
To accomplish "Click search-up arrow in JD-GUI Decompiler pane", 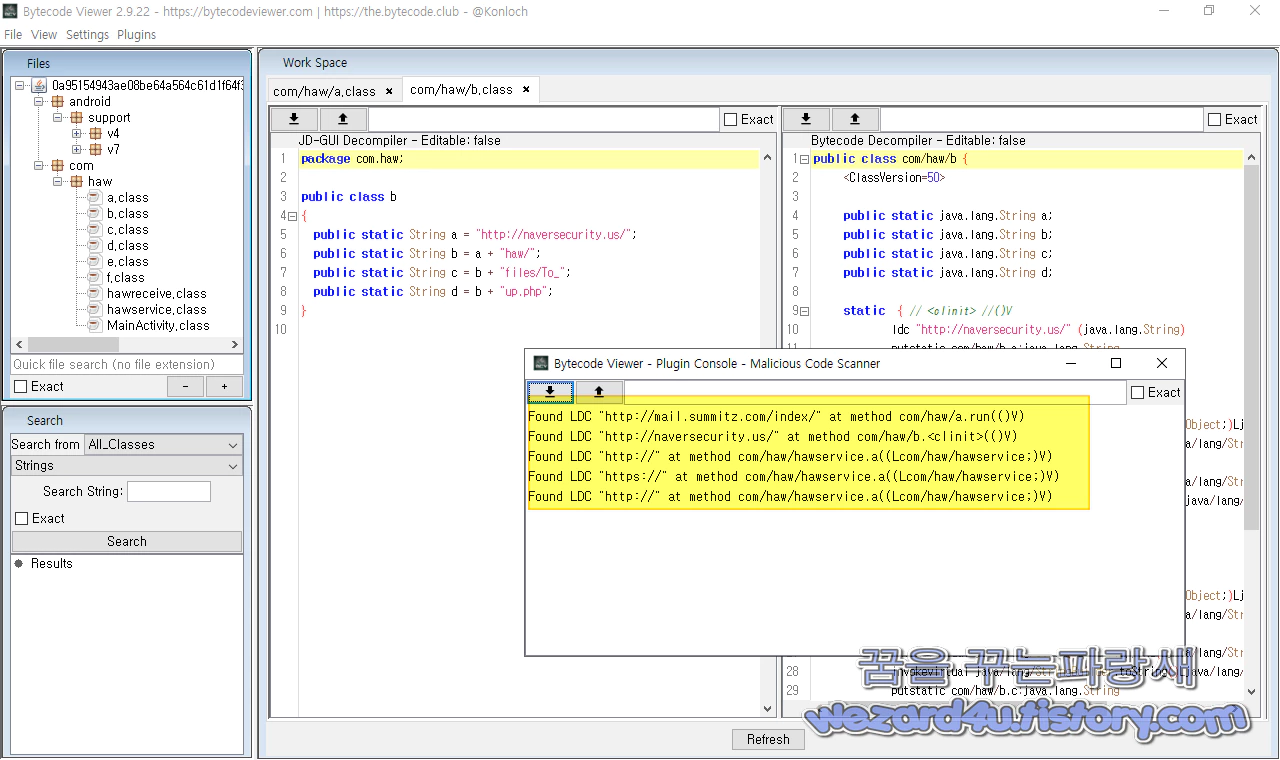I will pos(343,119).
